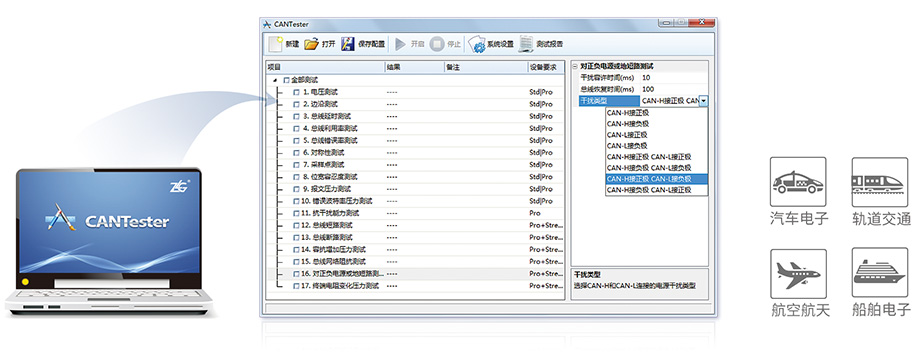This screenshot has width=919, height=361.
Task: Select row 12. 总线短路测试
Action: tap(415, 226)
